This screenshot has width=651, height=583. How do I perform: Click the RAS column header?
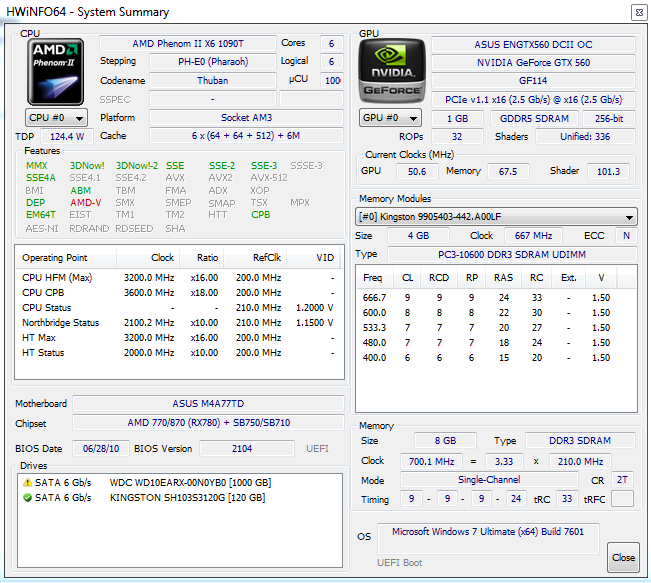click(x=504, y=277)
